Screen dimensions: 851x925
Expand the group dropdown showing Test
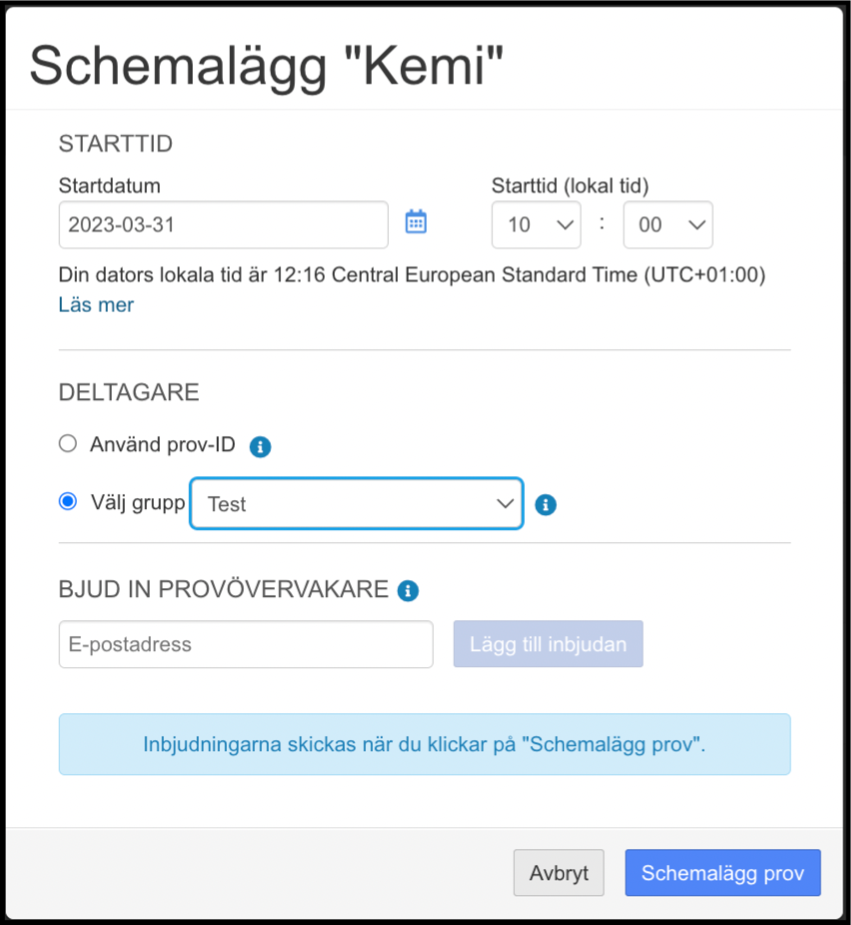click(356, 503)
